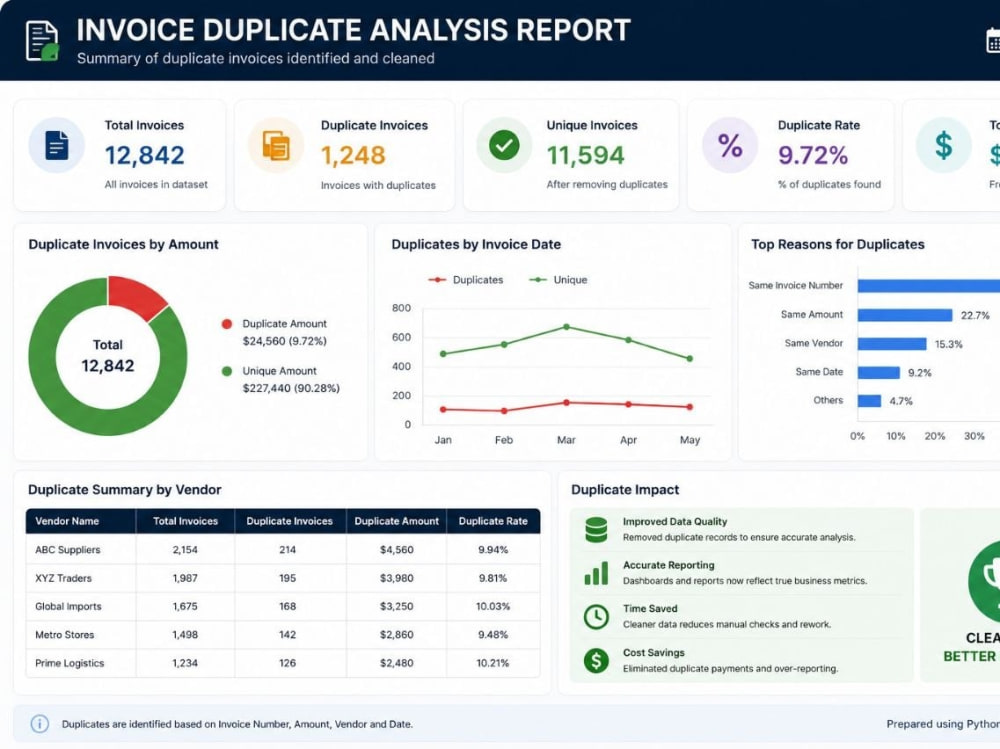
Task: Click the Total 12,842 donut center label
Action: (107, 356)
